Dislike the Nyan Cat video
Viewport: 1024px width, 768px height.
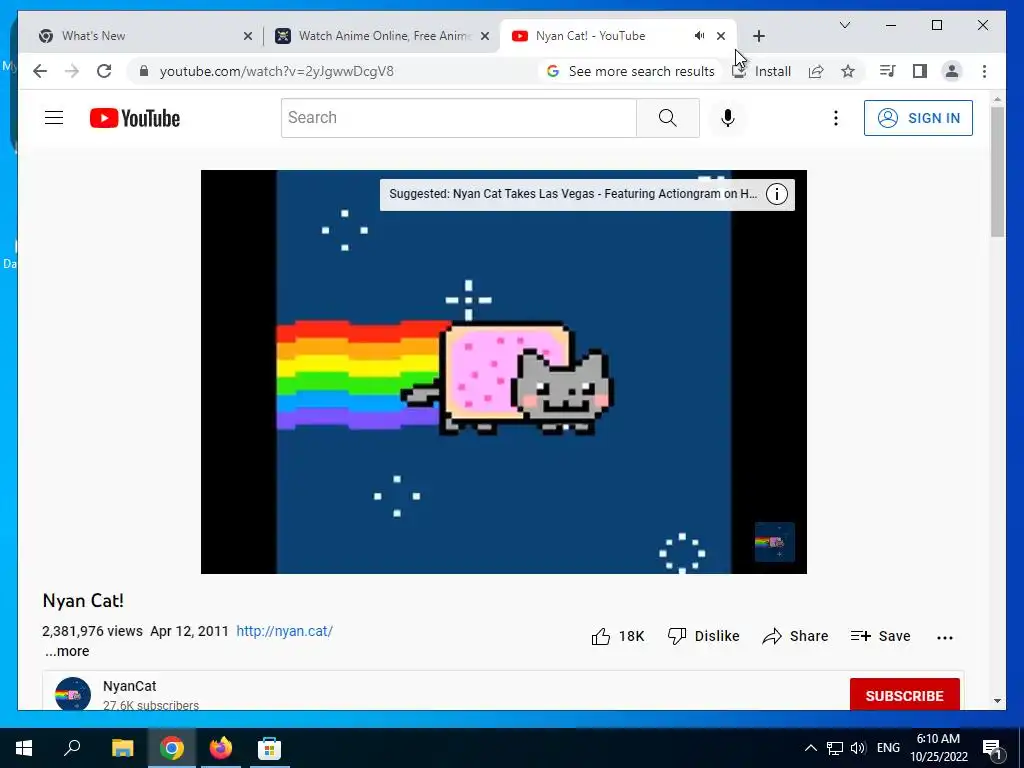pyautogui.click(x=703, y=636)
